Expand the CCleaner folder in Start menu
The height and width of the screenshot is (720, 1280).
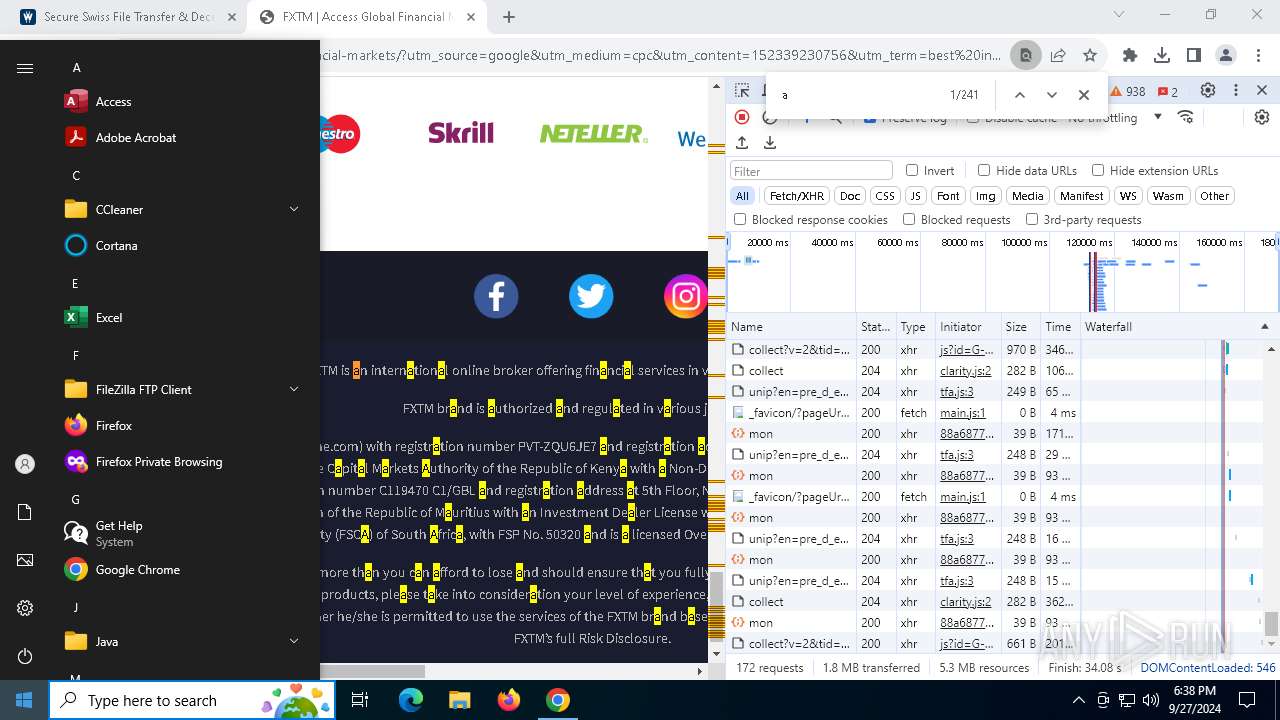click(294, 209)
